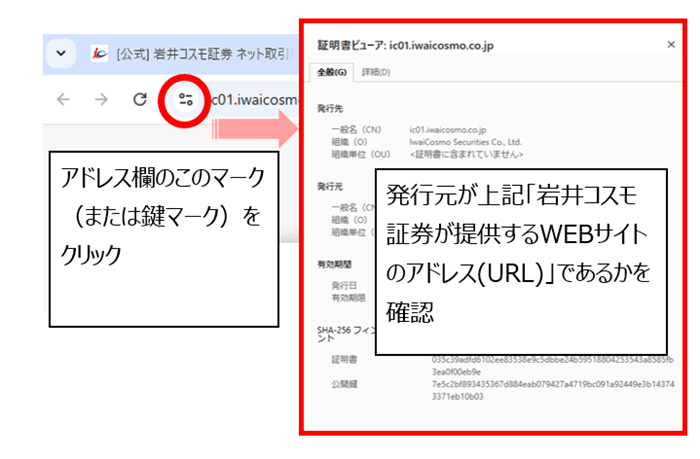Select IwaiCosmo Securities Co., Ltd. text

(465, 142)
